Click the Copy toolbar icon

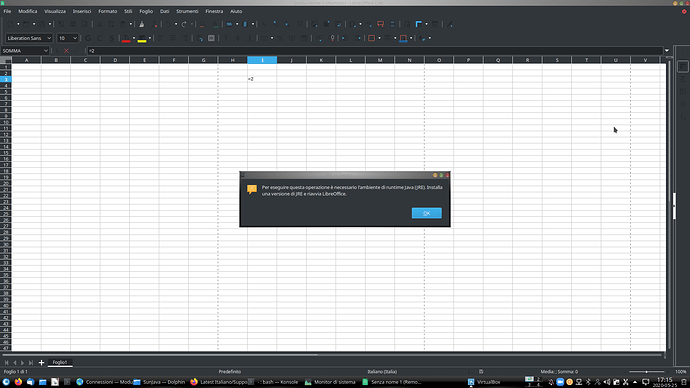112,24
